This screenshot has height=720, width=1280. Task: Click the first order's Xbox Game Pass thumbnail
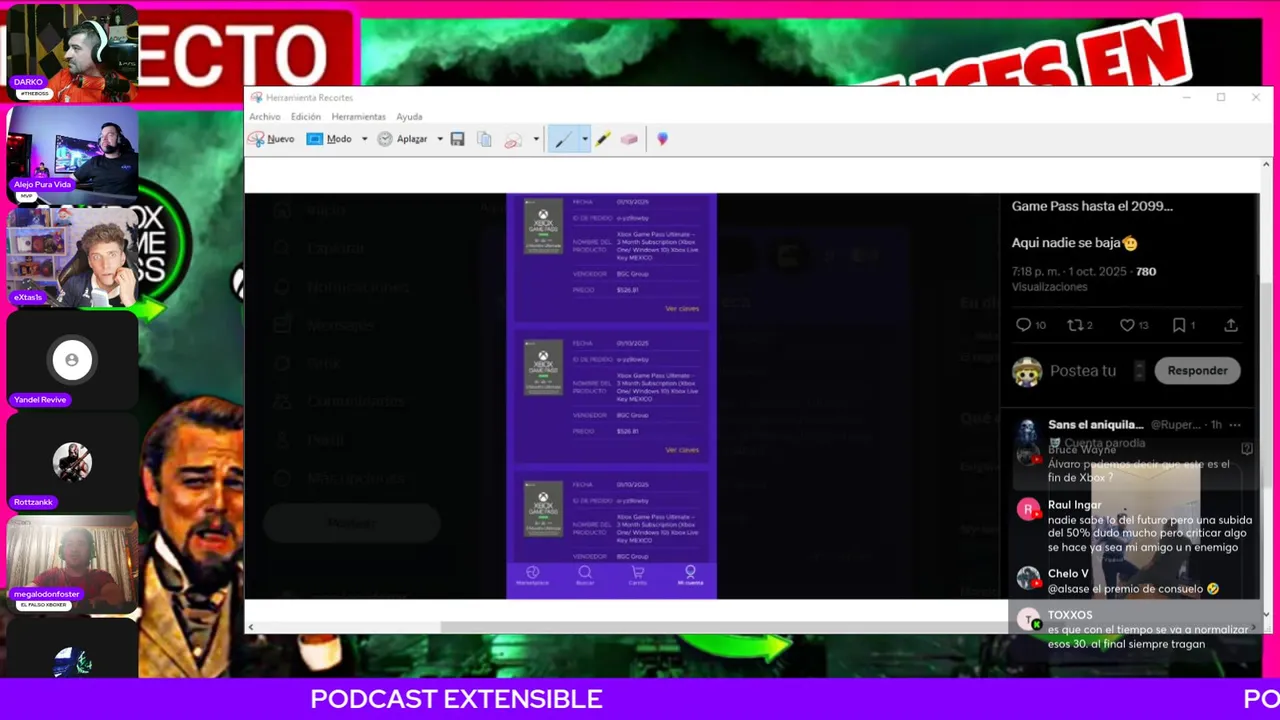point(544,228)
